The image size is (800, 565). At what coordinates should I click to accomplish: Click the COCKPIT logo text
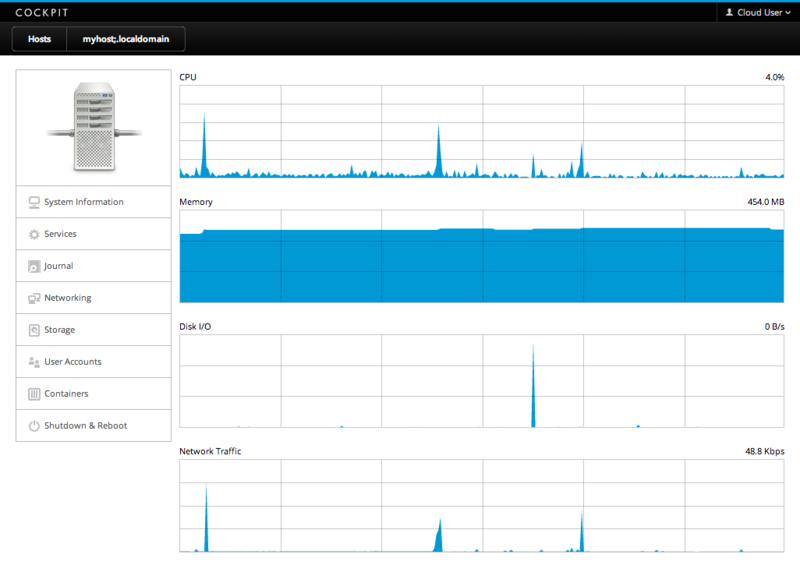pyautogui.click(x=41, y=12)
